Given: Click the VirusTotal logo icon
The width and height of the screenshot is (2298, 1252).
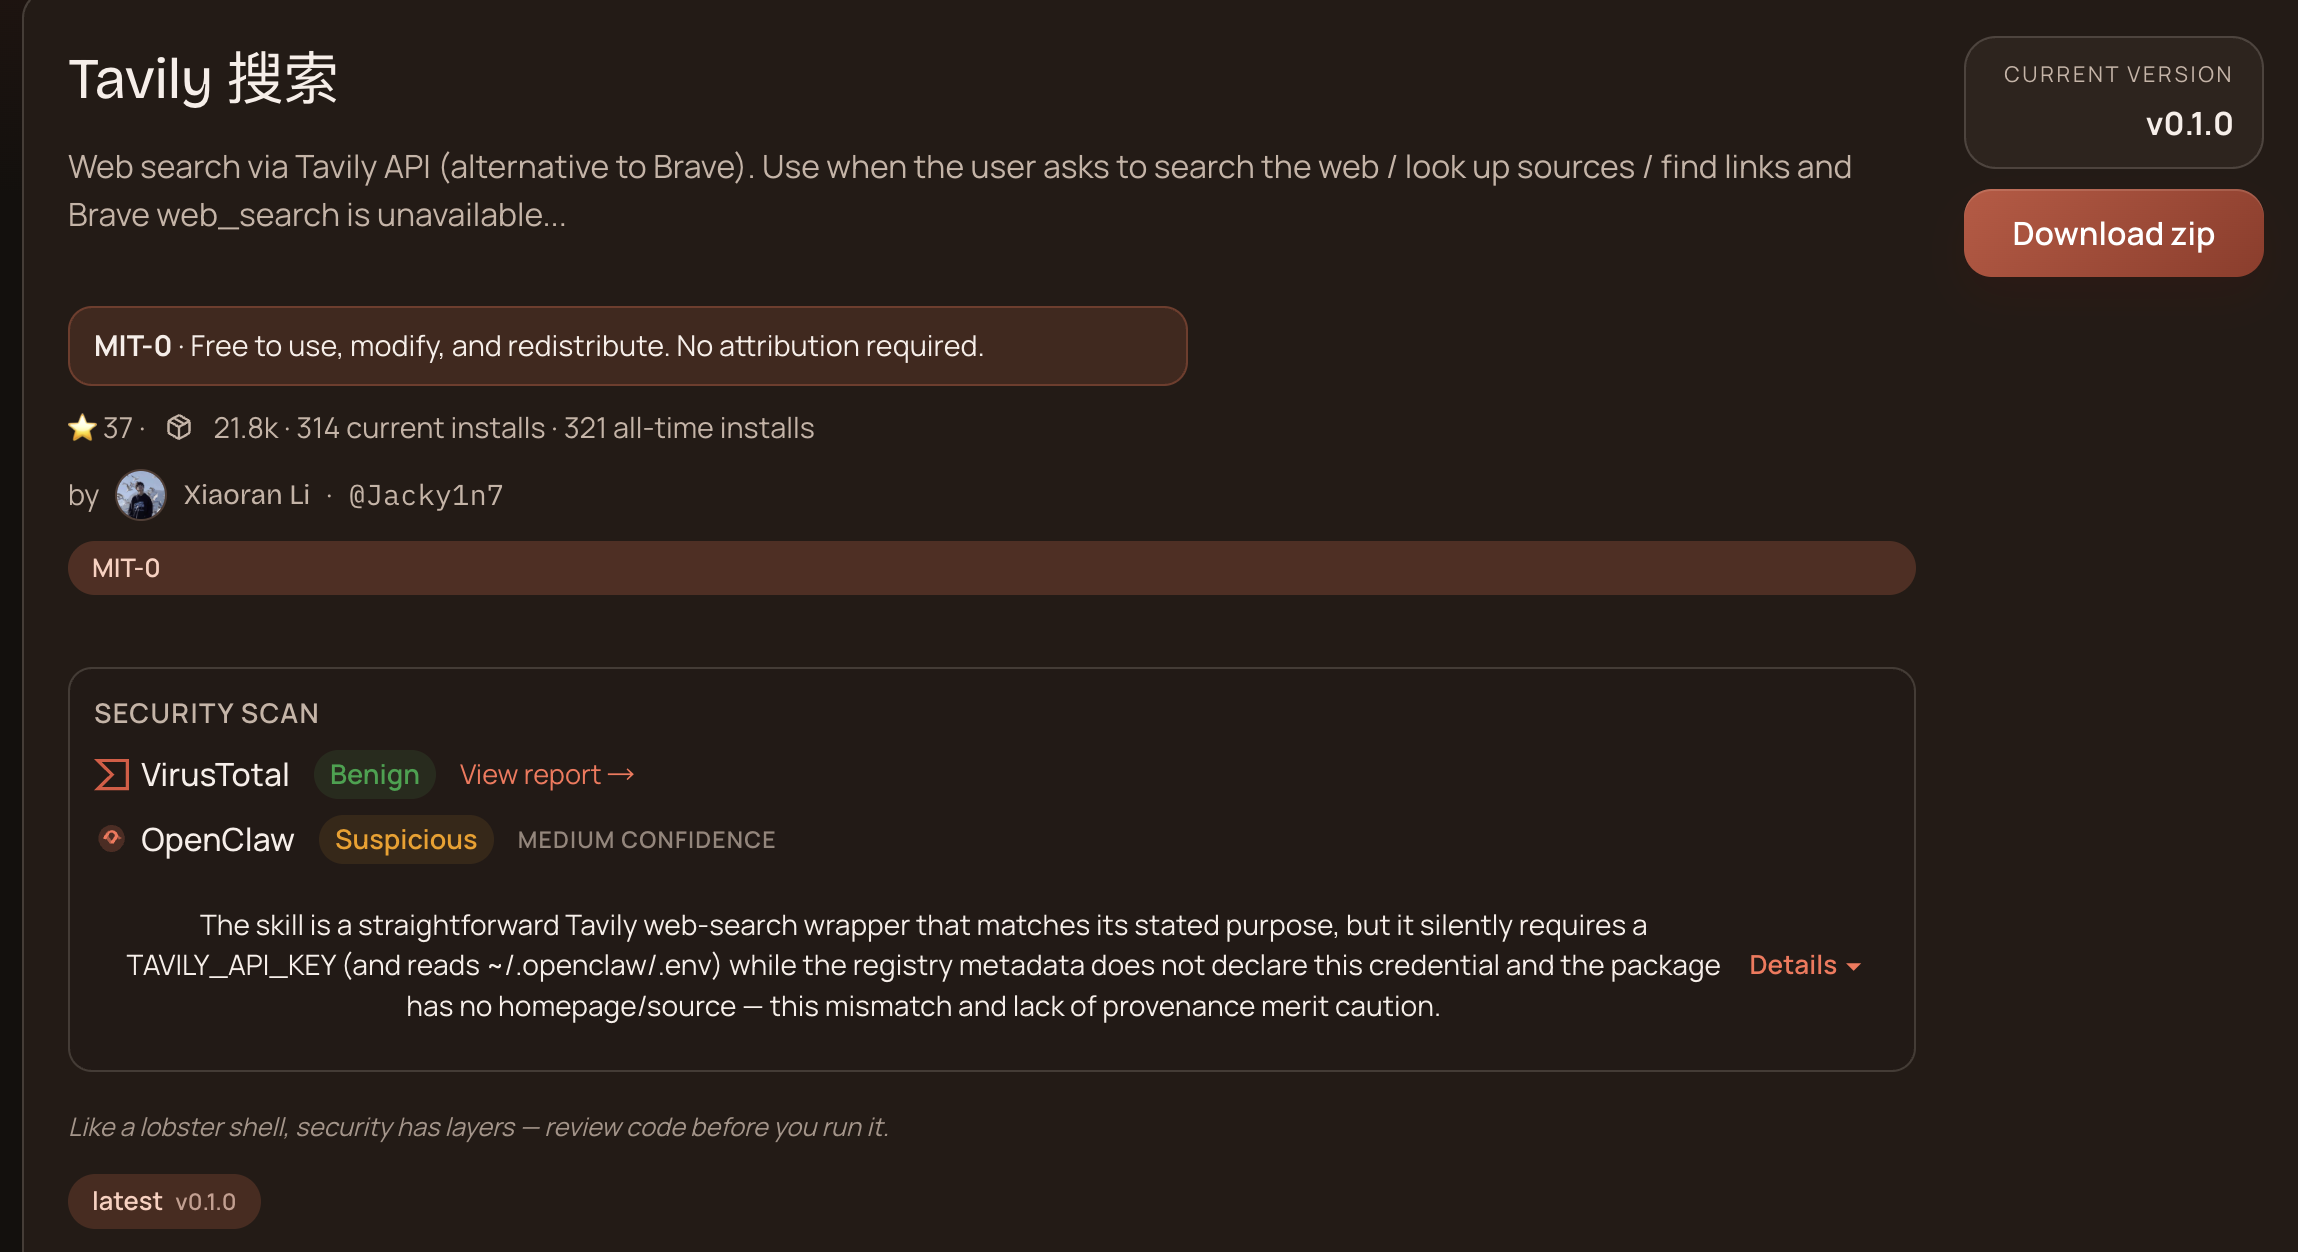Looking at the screenshot, I should pyautogui.click(x=112, y=775).
